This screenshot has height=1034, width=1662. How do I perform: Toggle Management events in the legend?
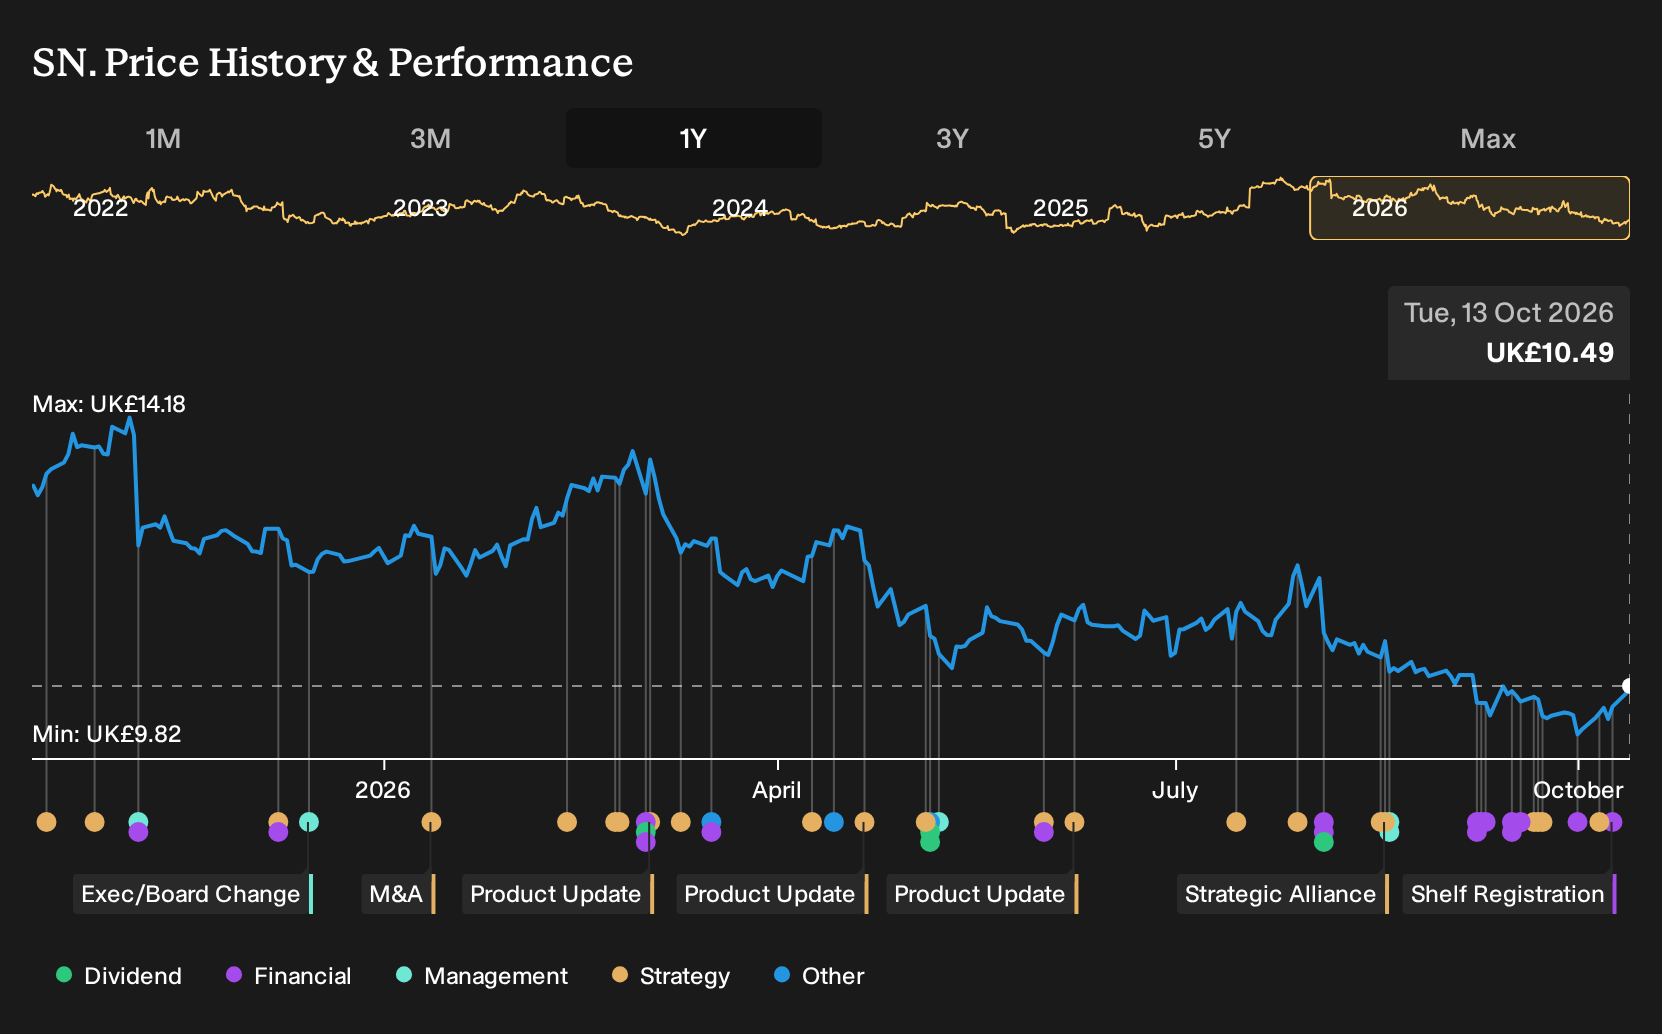click(x=482, y=976)
